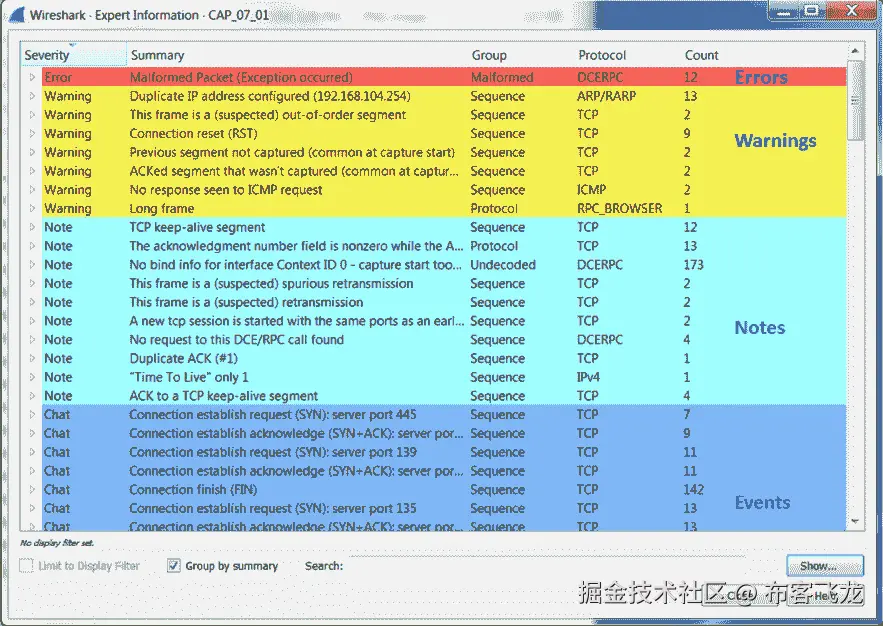883x626 pixels.
Task: Sort by the Group column header
Action: (x=520, y=55)
